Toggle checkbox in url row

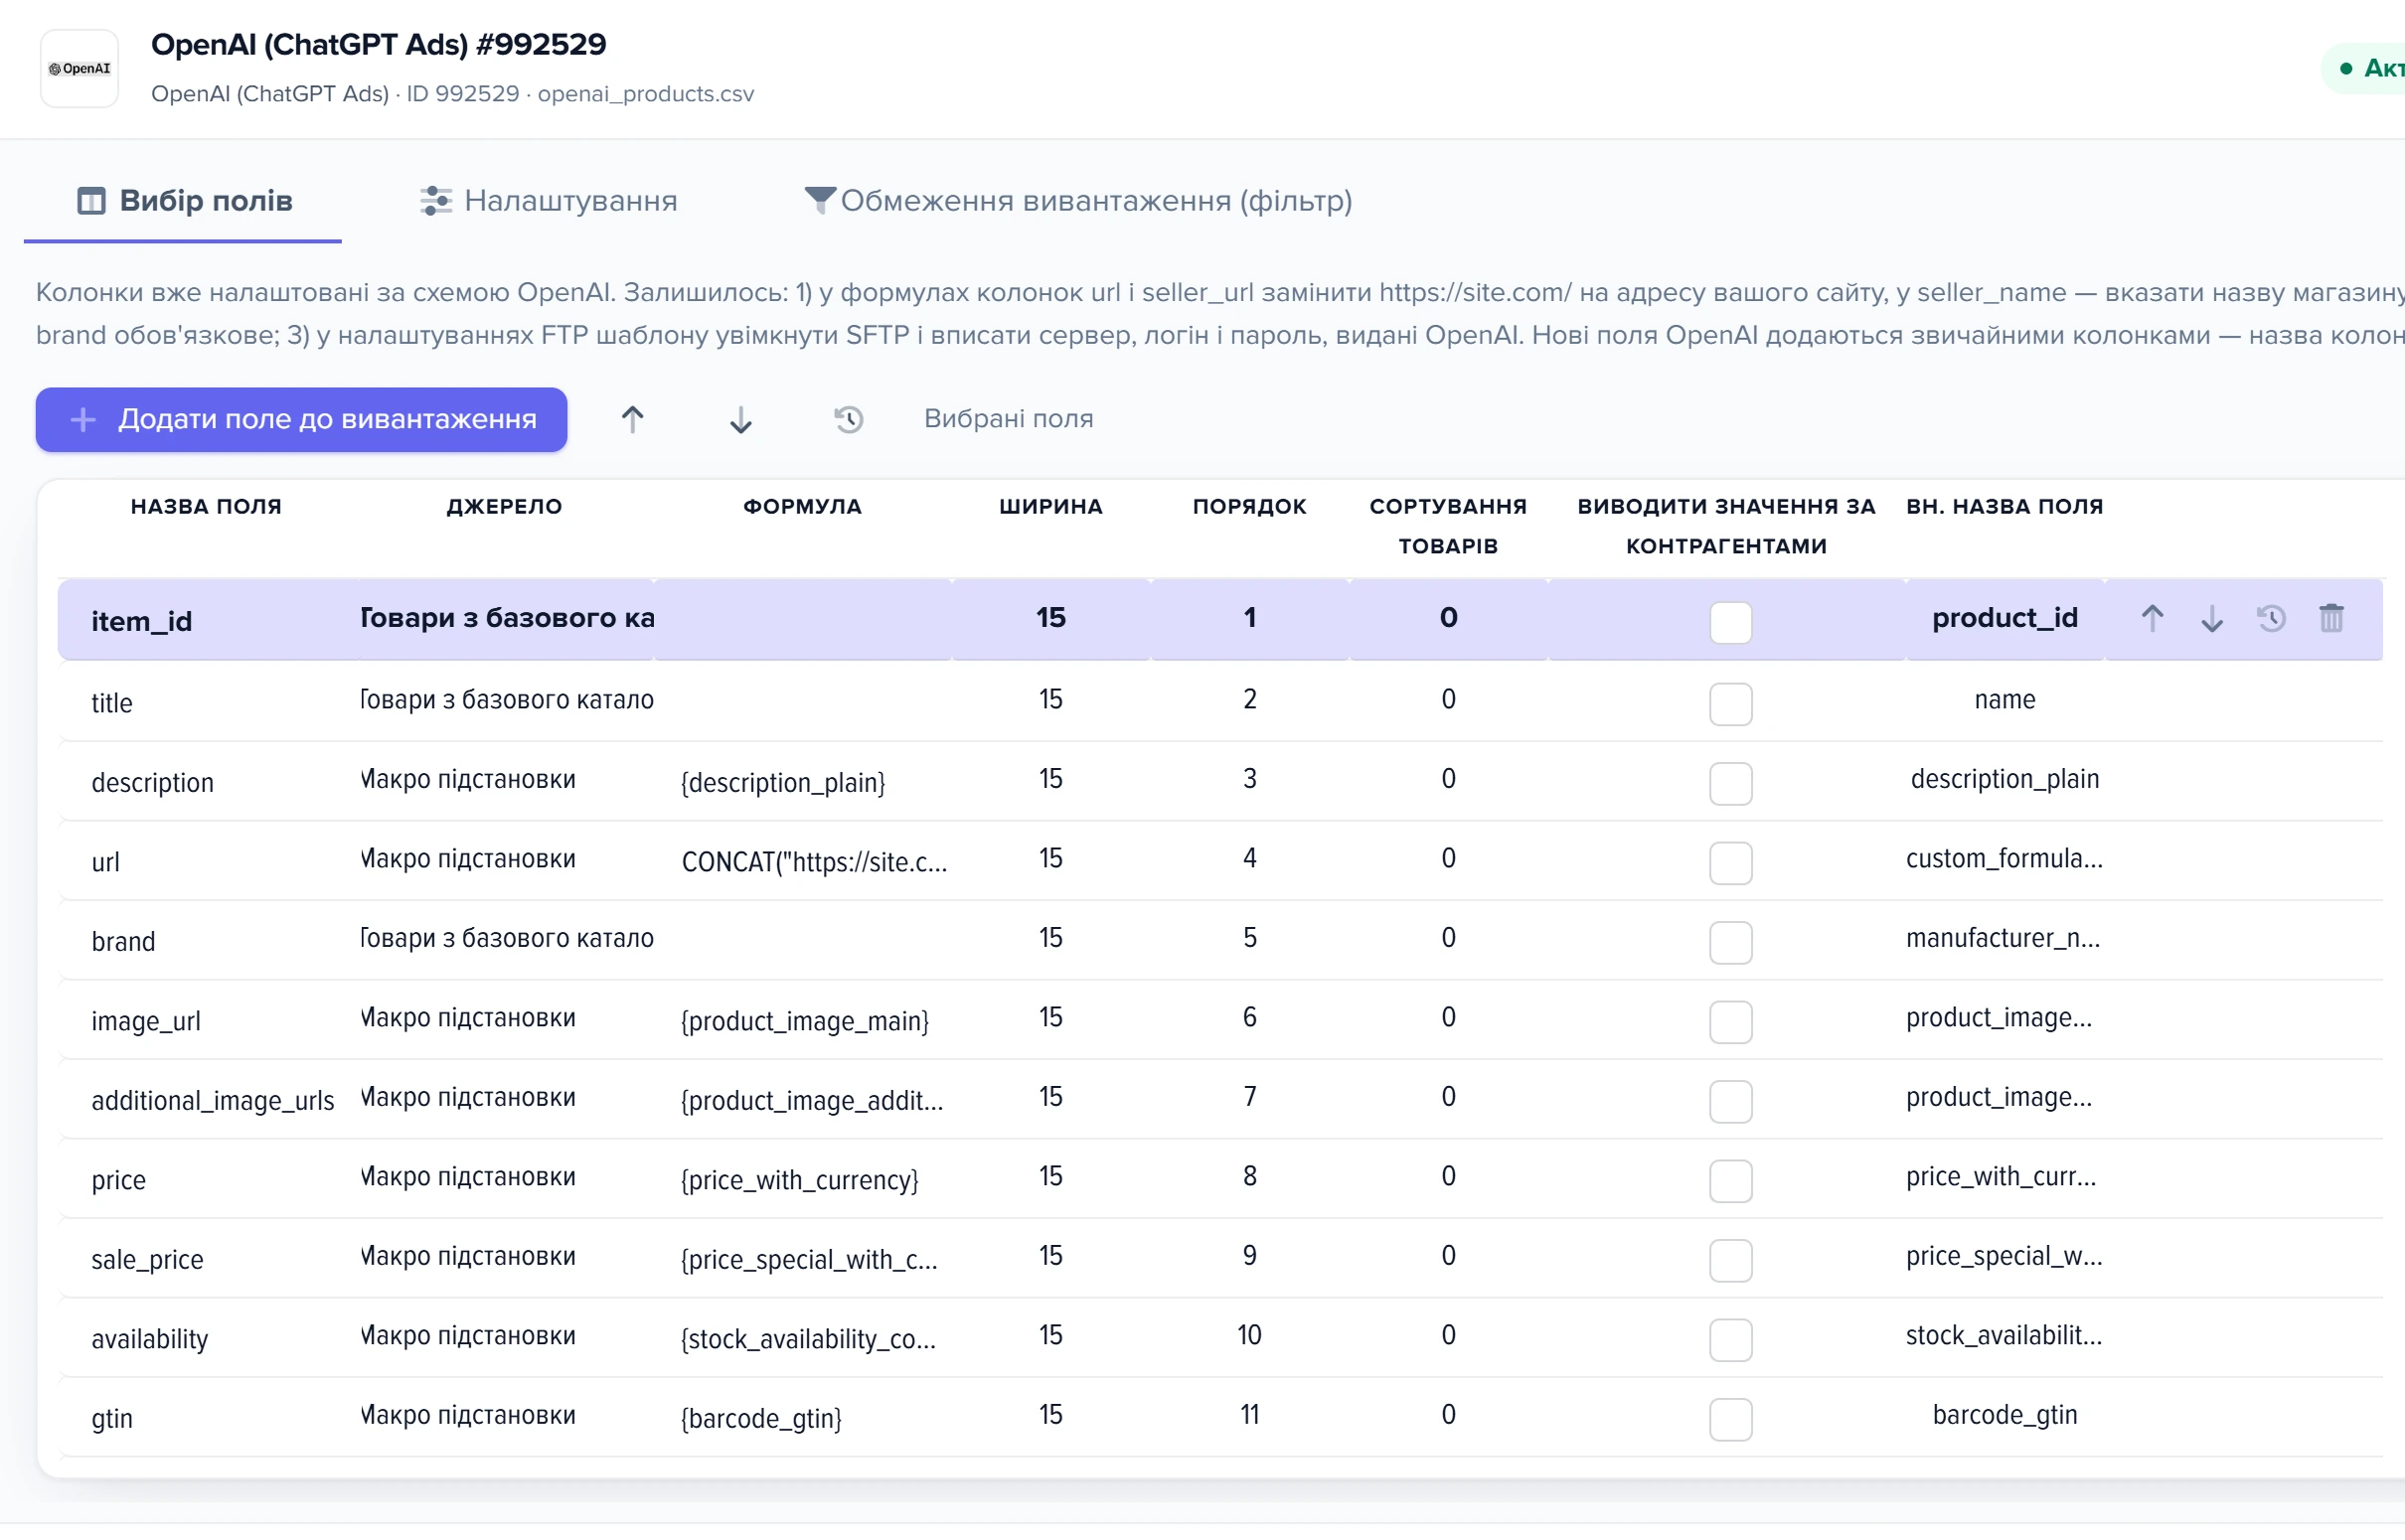coord(1730,863)
